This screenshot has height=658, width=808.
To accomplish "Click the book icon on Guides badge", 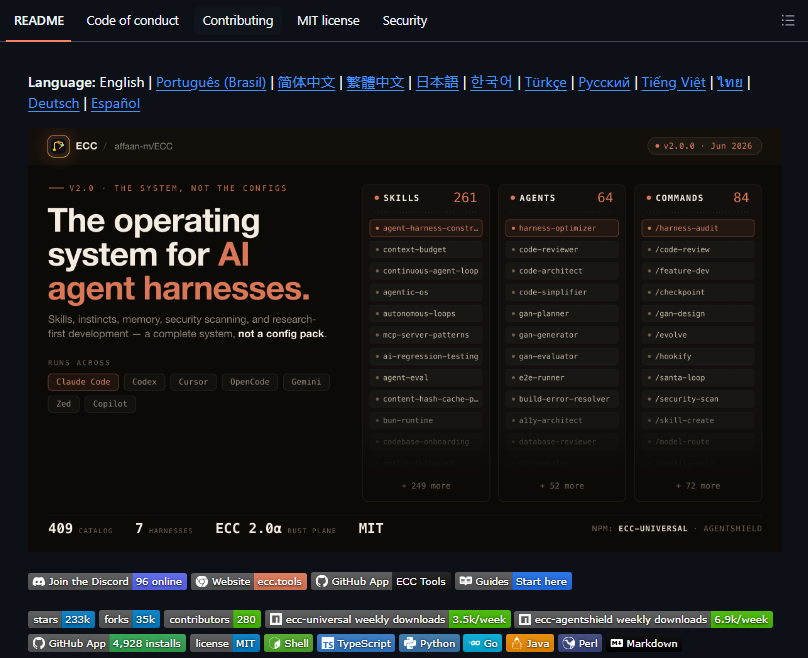I will coord(466,581).
